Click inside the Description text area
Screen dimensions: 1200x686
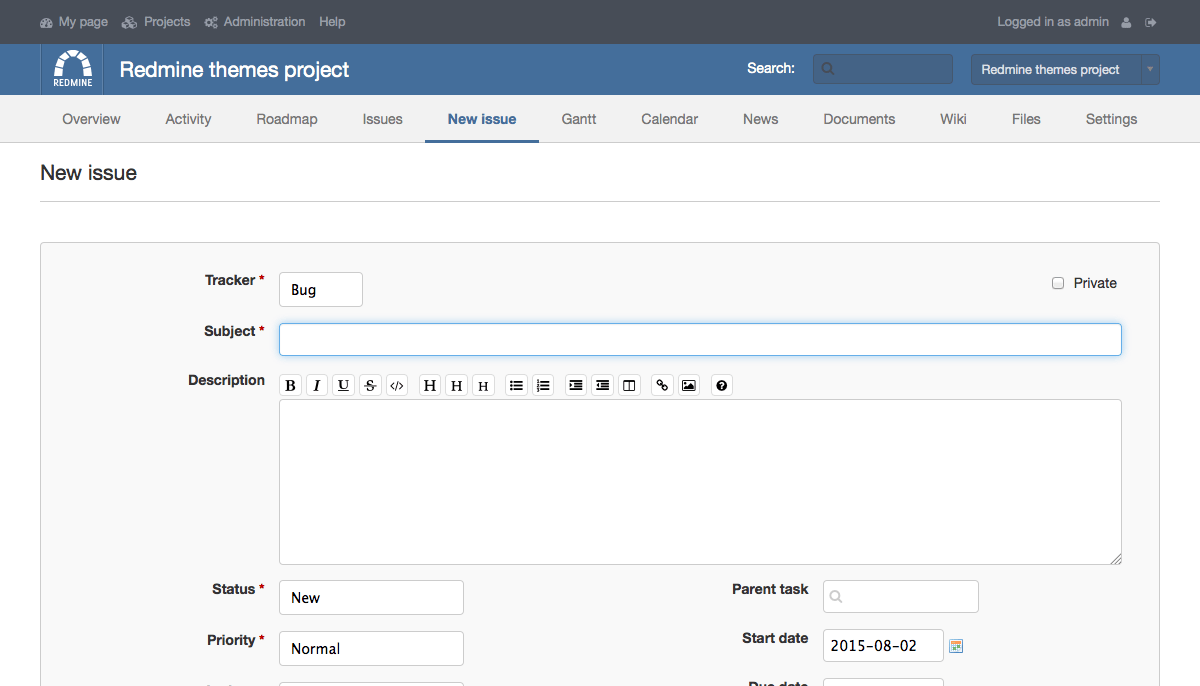(700, 482)
